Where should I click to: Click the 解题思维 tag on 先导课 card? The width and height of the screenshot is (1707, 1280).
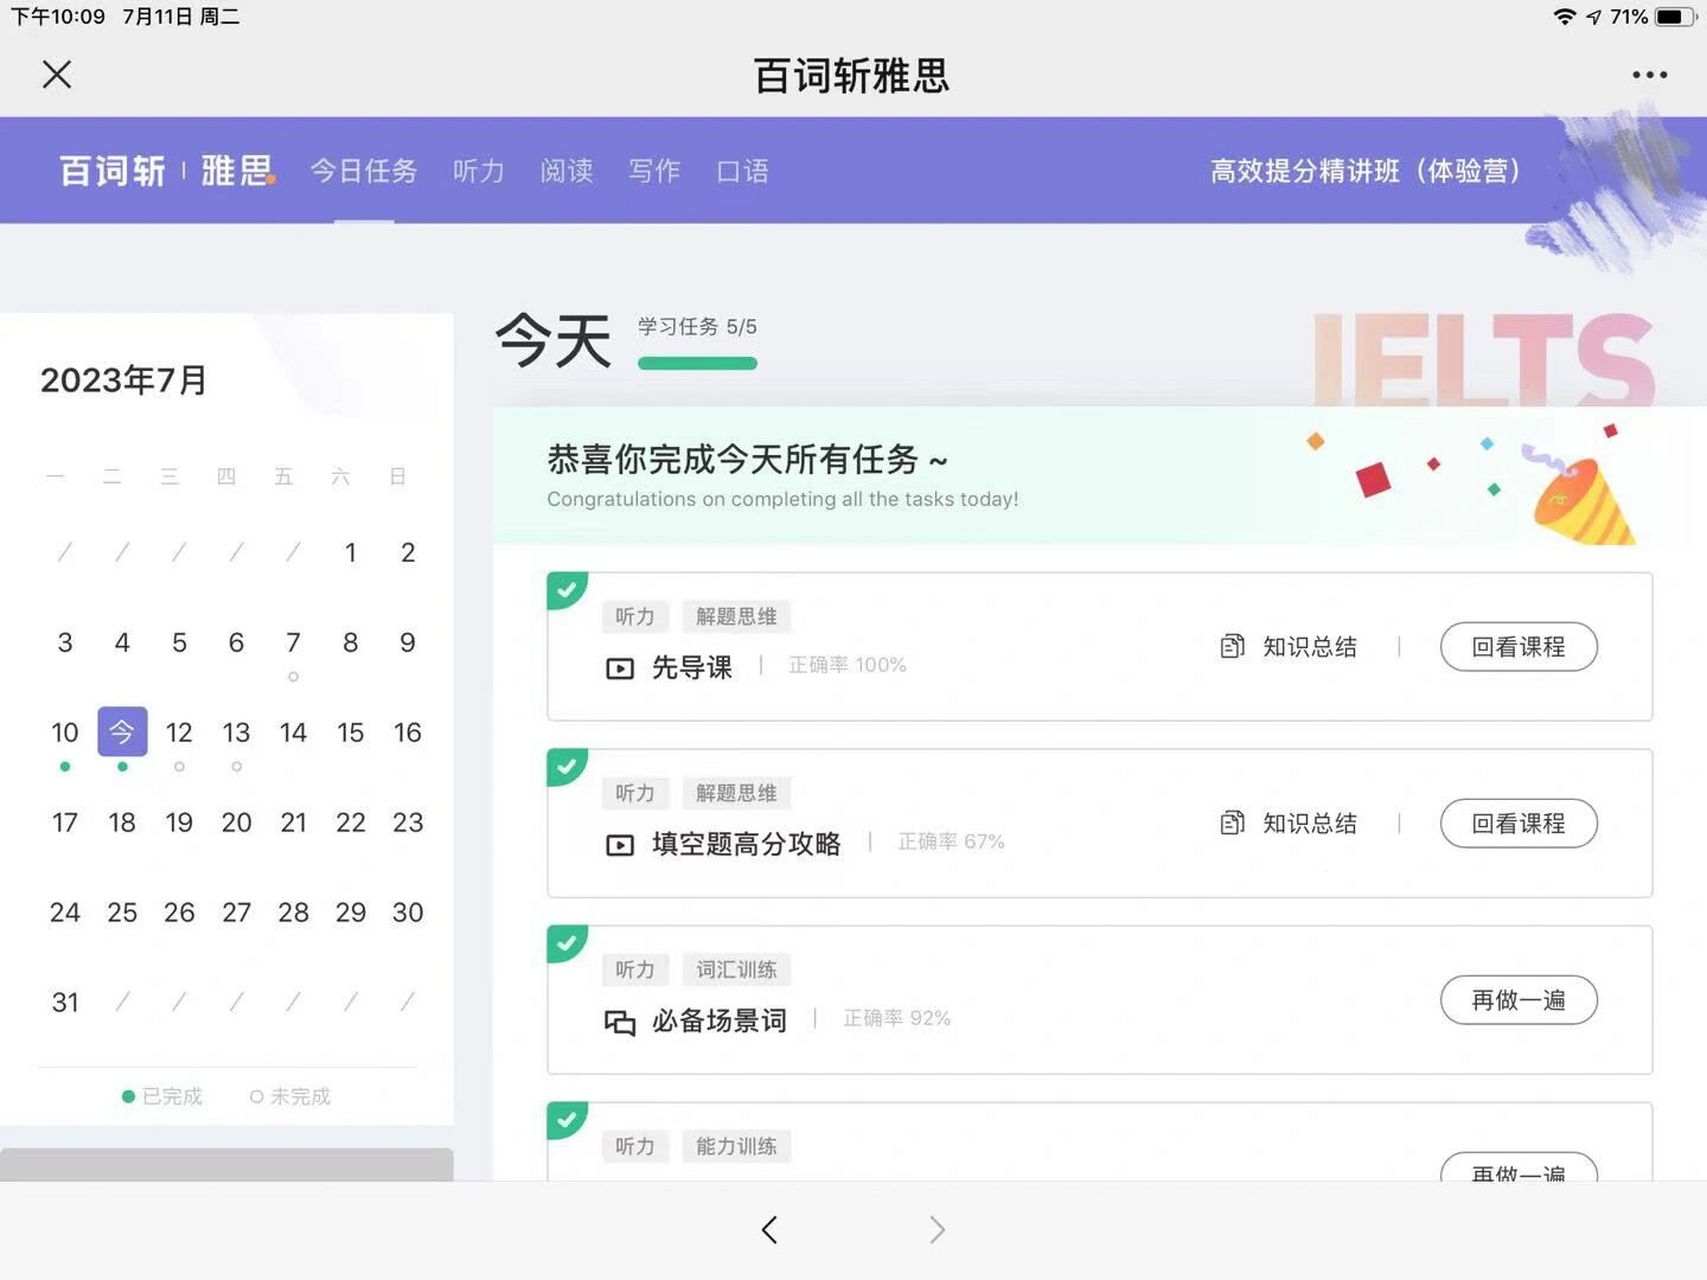[x=736, y=616]
